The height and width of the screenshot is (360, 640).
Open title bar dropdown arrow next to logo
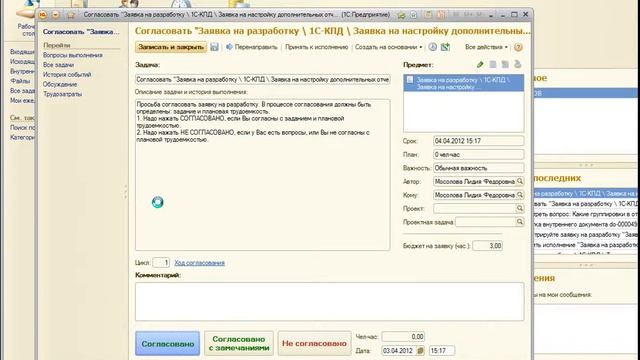pyautogui.click(x=56, y=15)
